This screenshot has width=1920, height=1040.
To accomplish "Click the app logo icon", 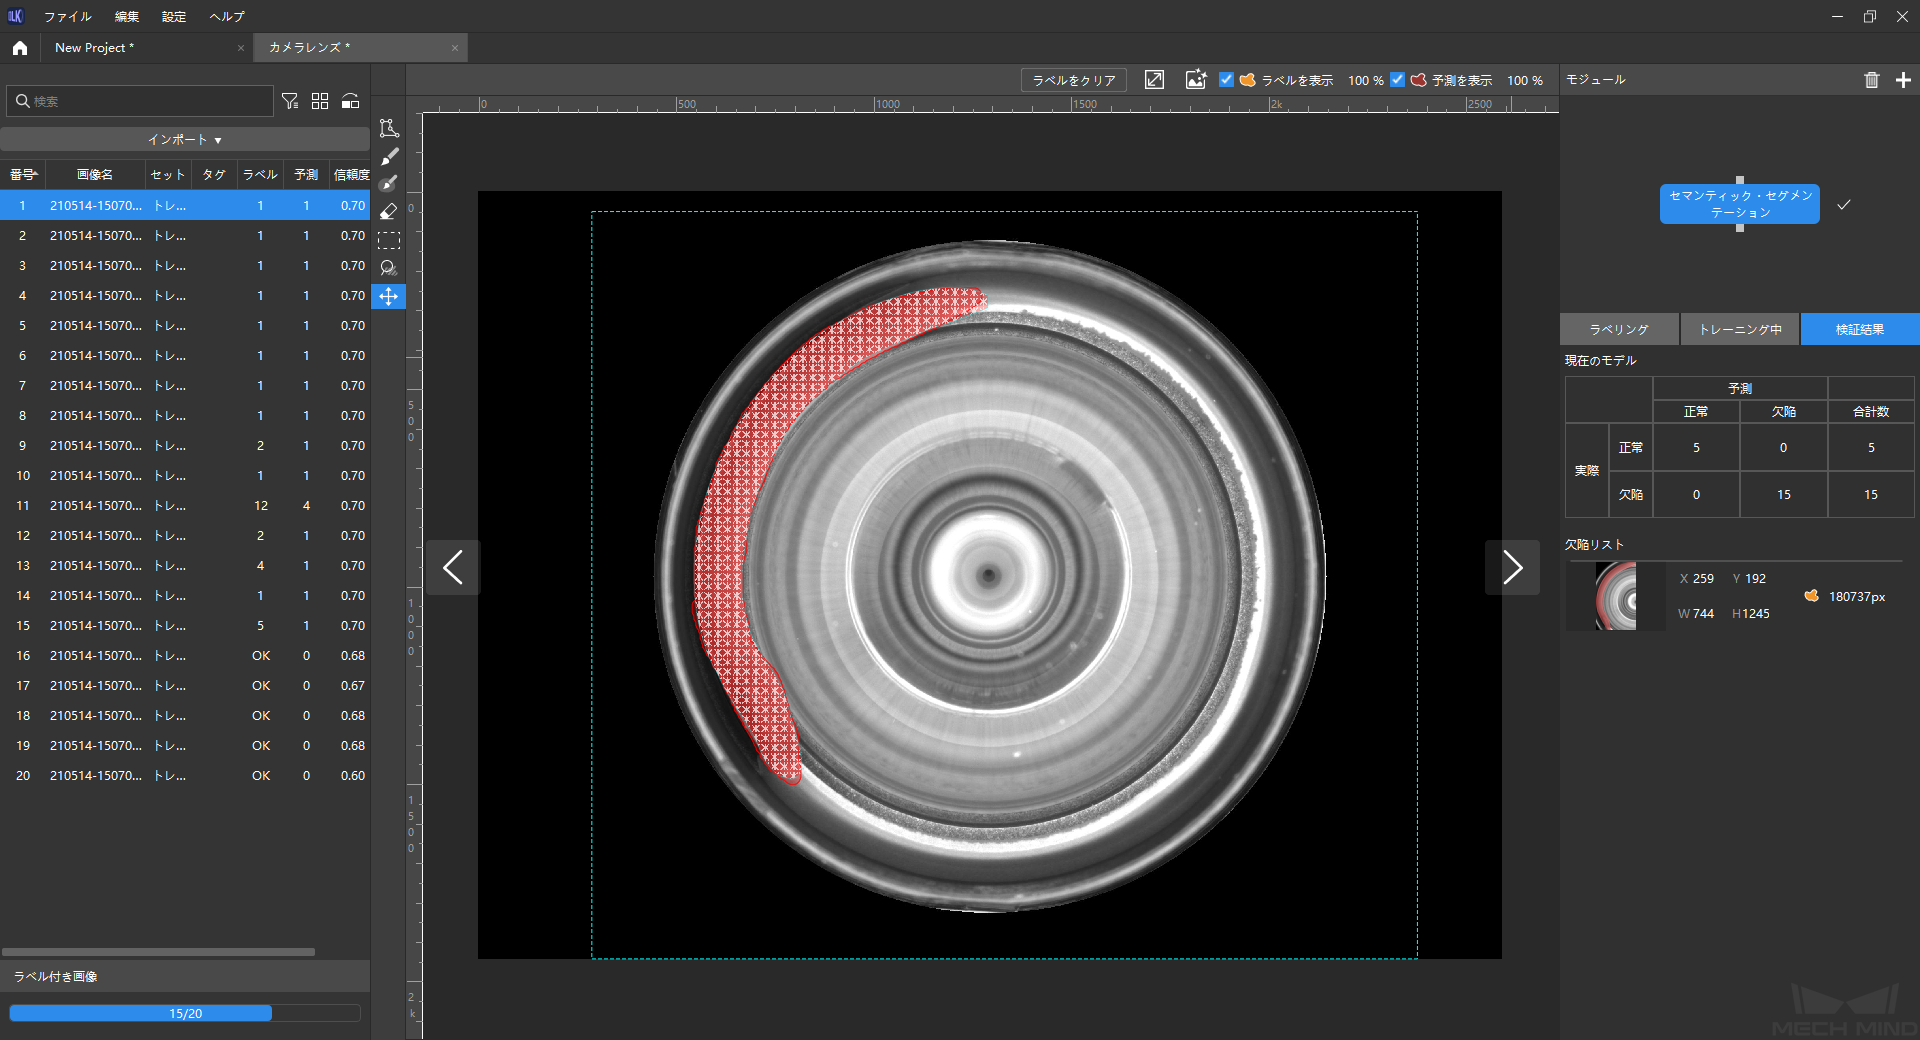I will (x=16, y=16).
